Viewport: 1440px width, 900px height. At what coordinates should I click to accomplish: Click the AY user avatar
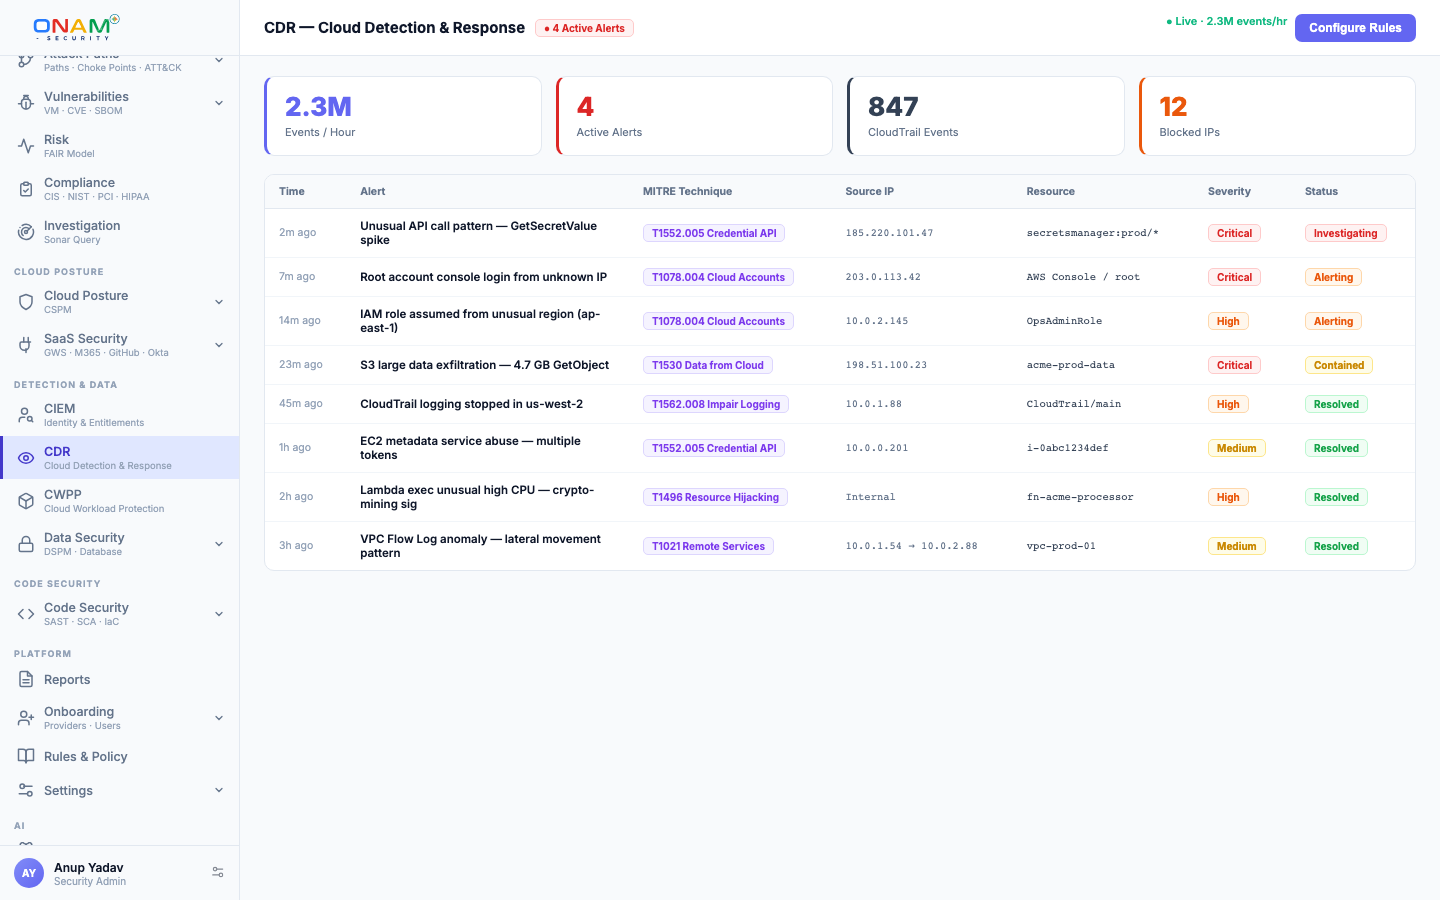[x=29, y=873]
